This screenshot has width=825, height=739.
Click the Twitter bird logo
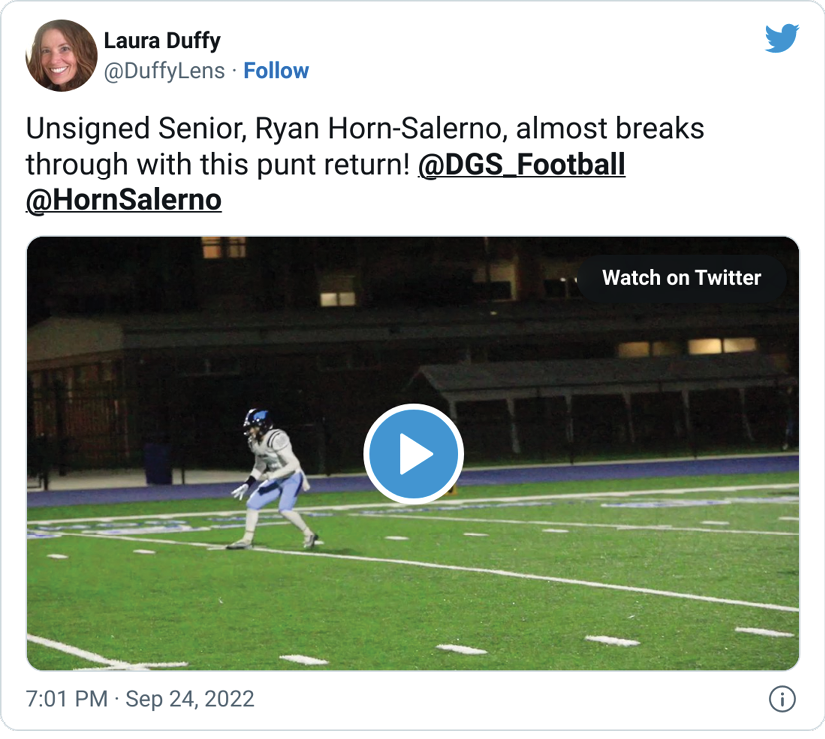(x=782, y=38)
